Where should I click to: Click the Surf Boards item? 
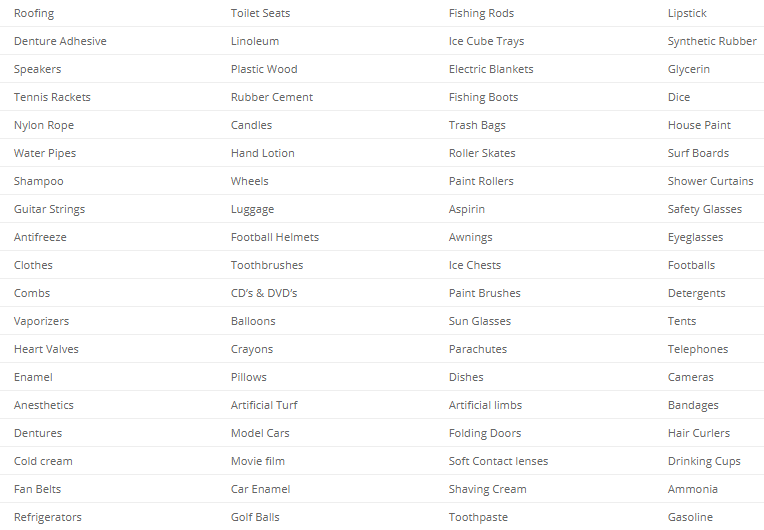698,153
